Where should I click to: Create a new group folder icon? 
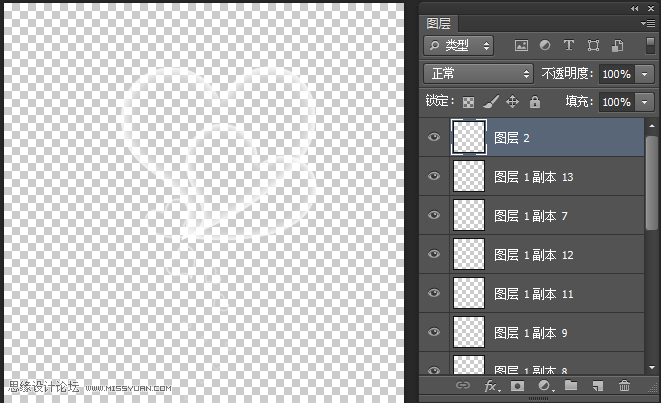tap(571, 385)
